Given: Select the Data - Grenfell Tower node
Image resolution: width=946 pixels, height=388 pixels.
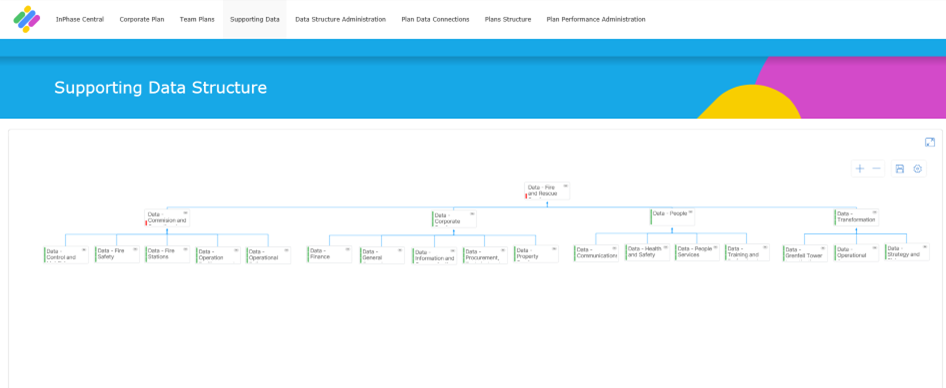Looking at the screenshot, I should click(805, 254).
